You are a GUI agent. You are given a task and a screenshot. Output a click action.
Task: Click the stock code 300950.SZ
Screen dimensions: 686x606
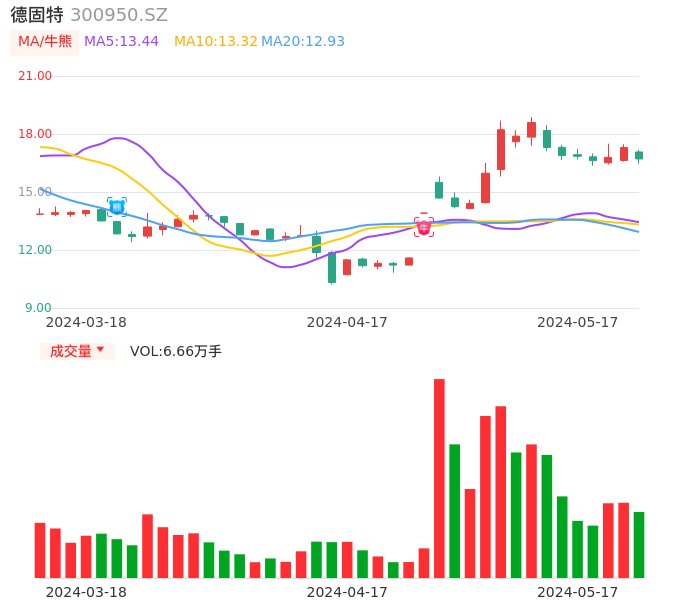pos(119,15)
